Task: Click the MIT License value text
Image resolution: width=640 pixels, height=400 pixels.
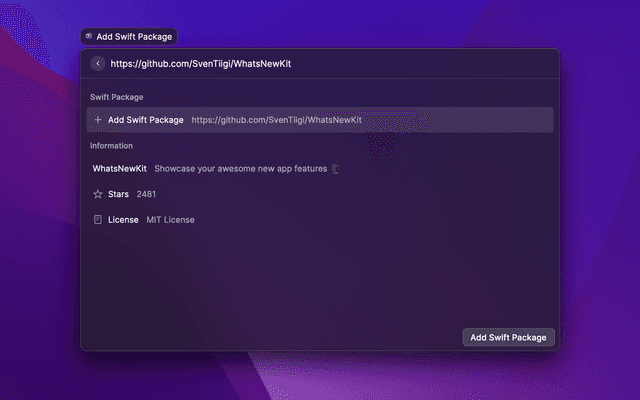Action: pyautogui.click(x=171, y=219)
